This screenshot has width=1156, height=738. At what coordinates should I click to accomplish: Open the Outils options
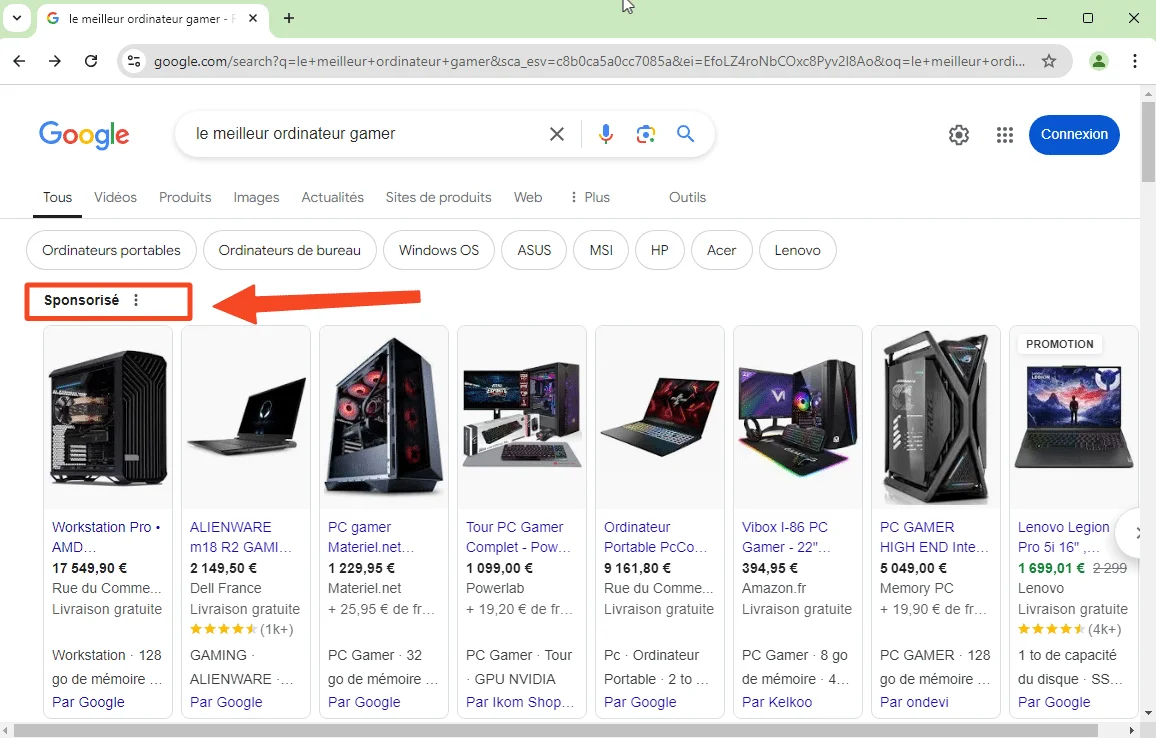click(x=687, y=198)
